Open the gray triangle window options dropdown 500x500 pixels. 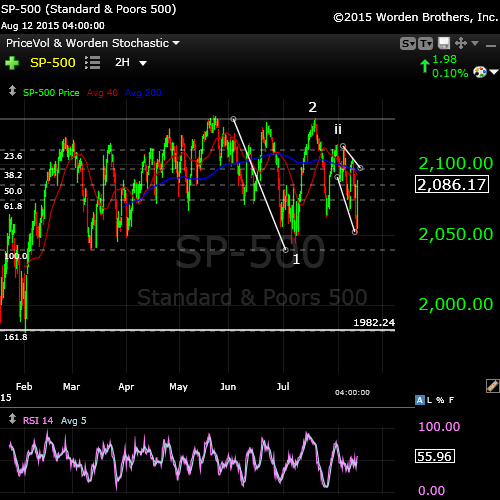(x=475, y=43)
